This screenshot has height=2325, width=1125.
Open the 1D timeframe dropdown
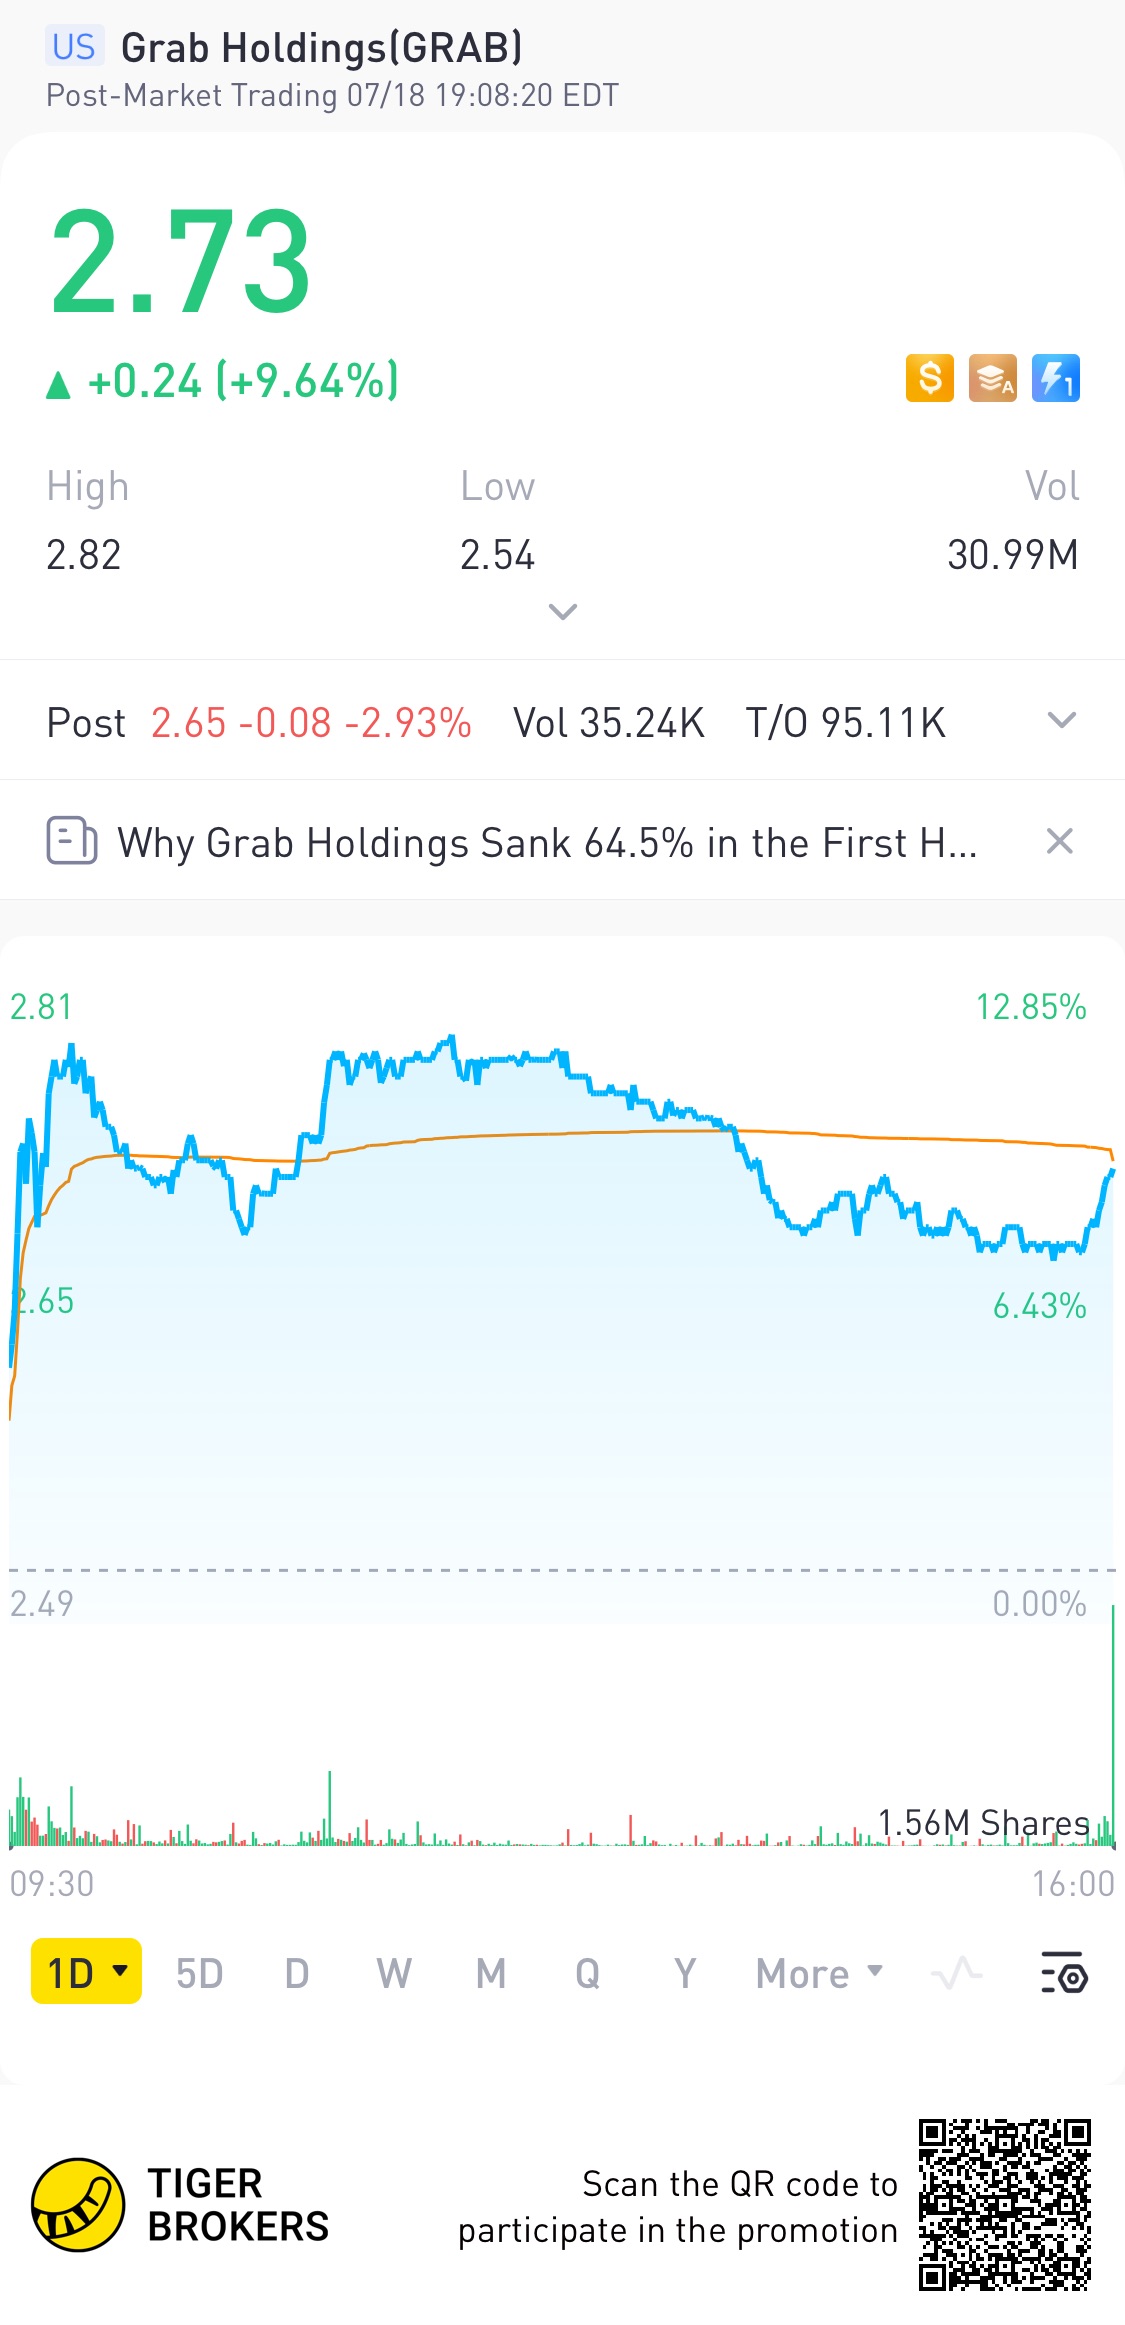pyautogui.click(x=87, y=1973)
